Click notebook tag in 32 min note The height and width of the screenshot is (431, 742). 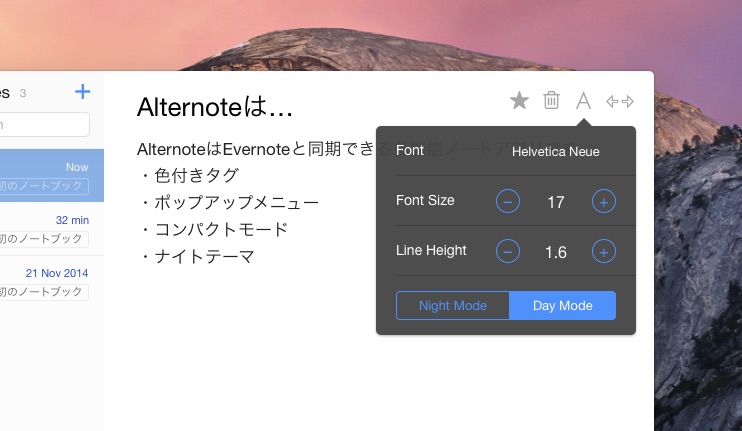pyautogui.click(x=44, y=239)
